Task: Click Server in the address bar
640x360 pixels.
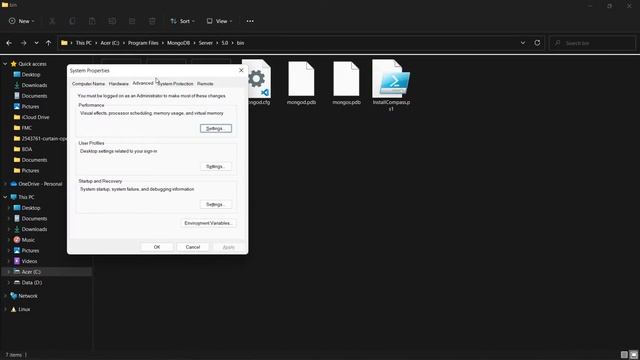Action: coord(206,43)
